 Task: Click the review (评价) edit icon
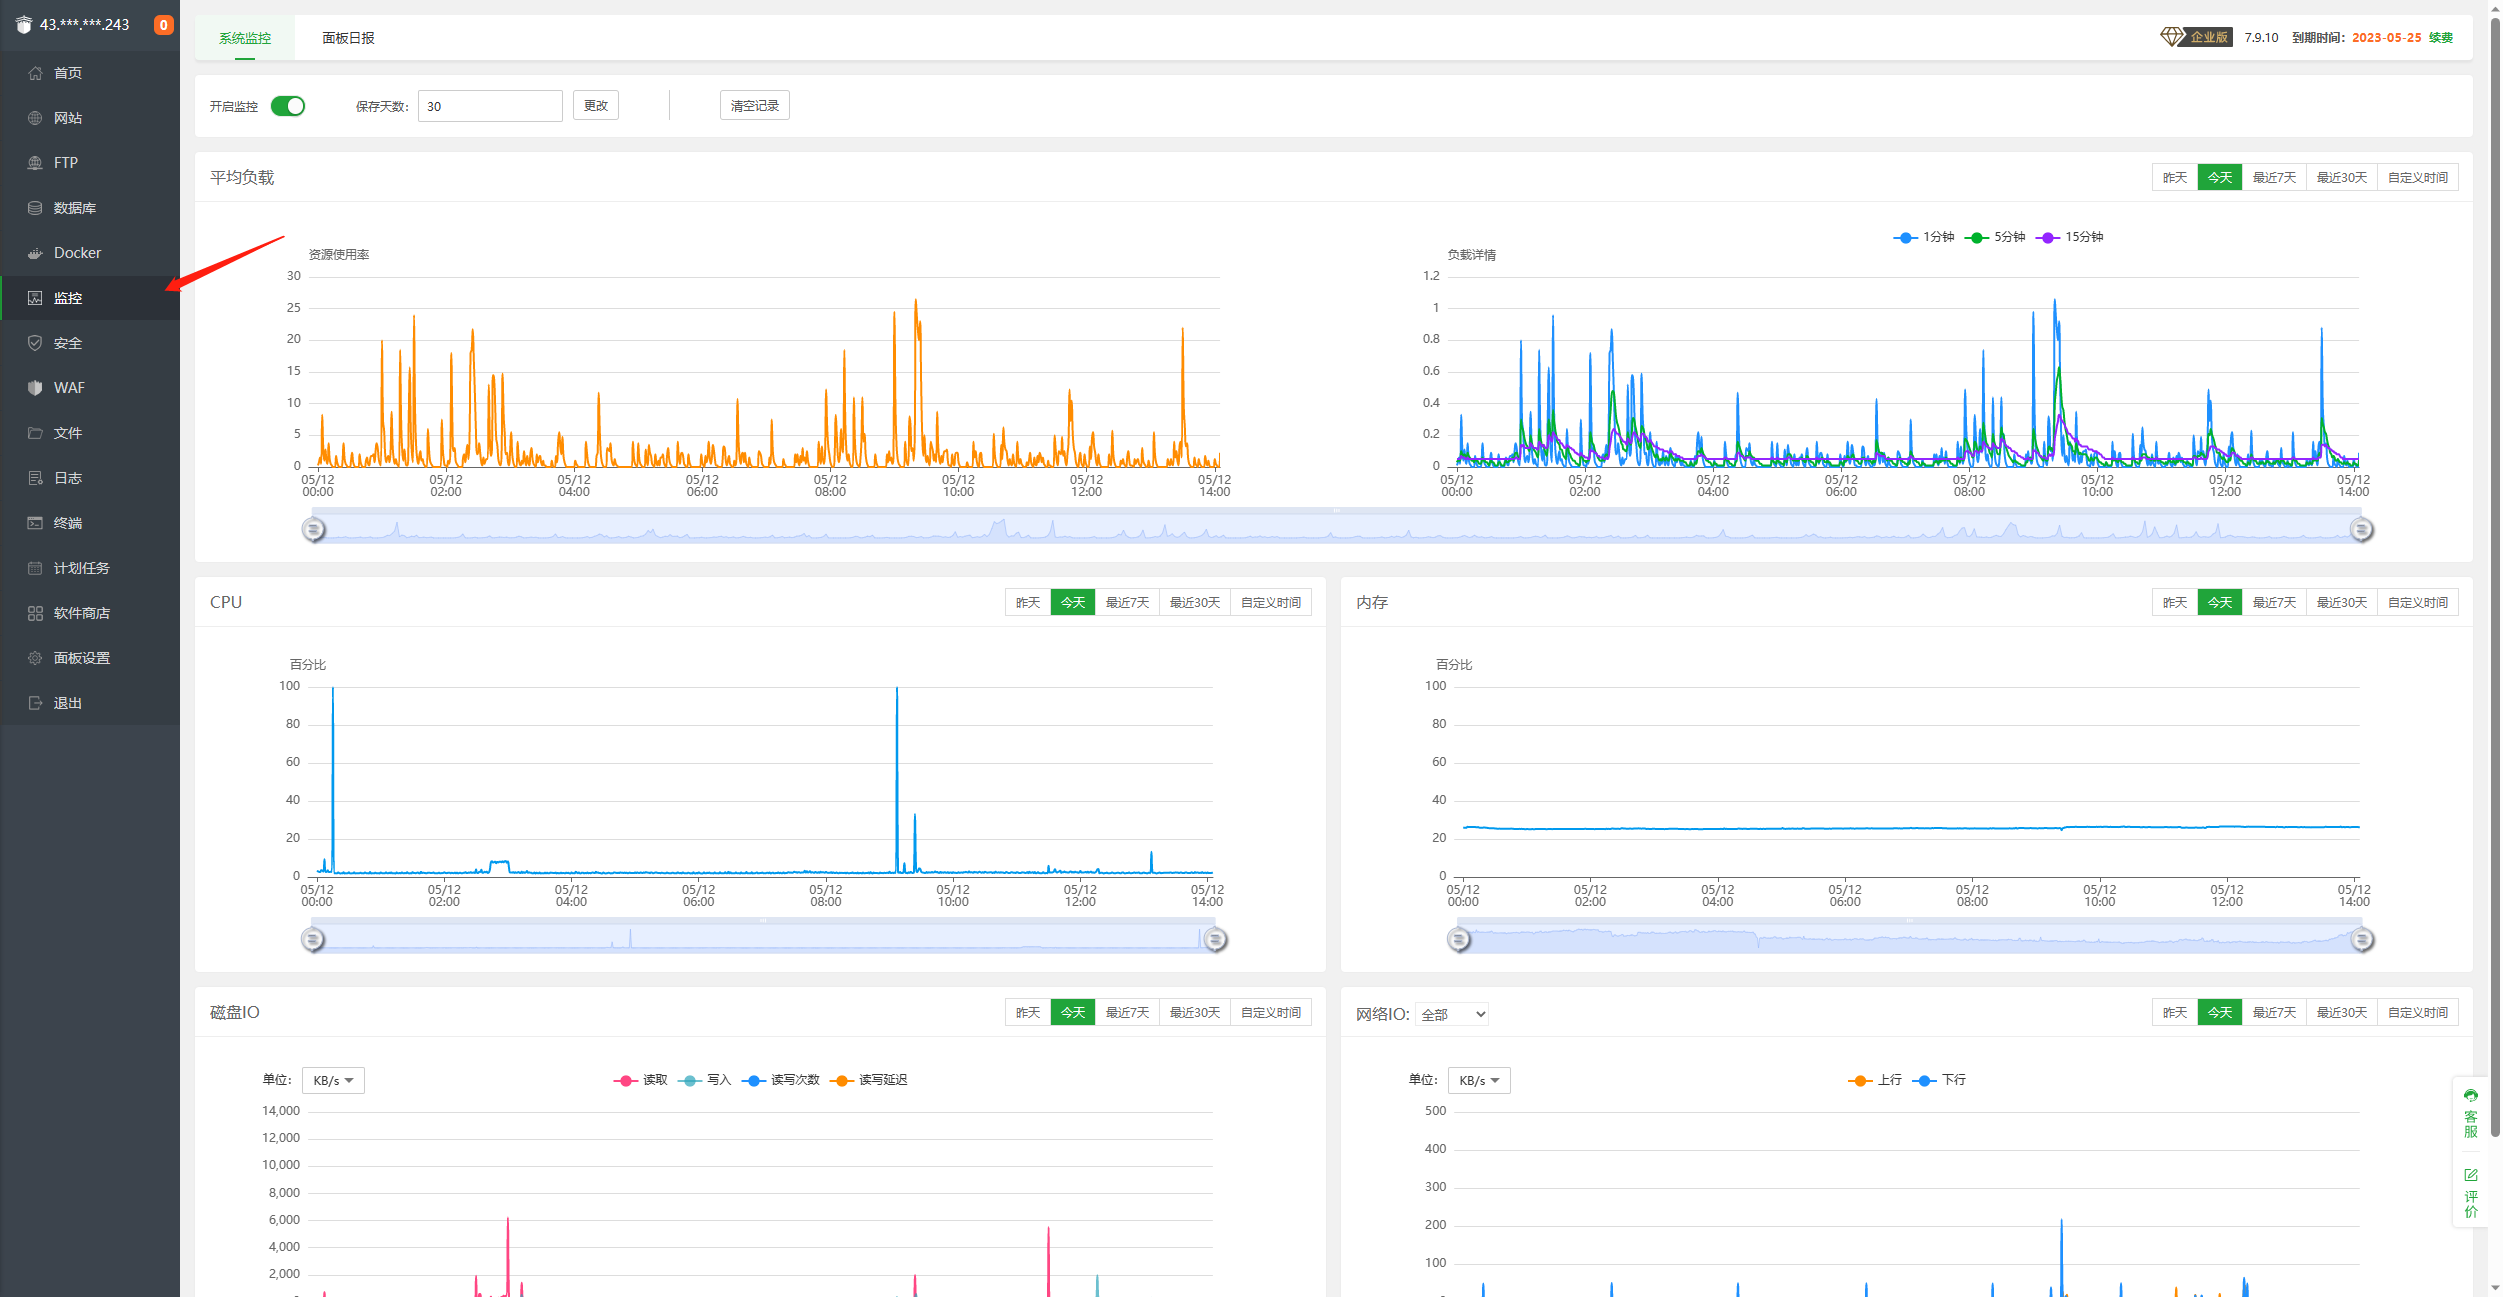click(2470, 1175)
